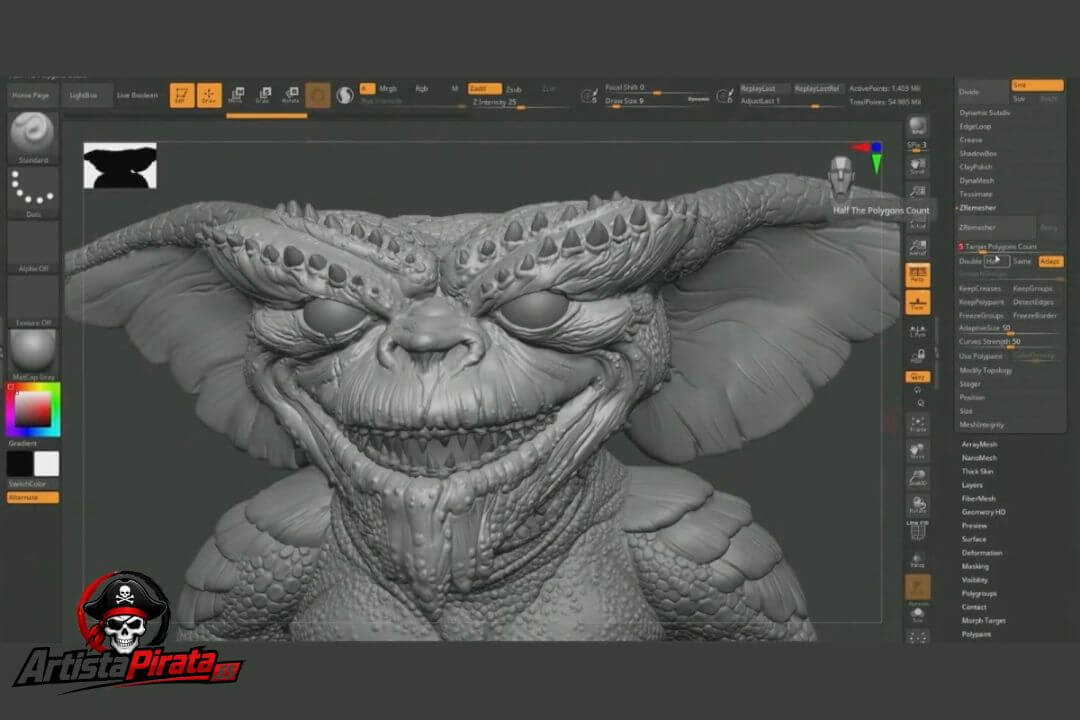The image size is (1080, 720).
Task: Click the Live Boolean button
Action: tap(137, 95)
